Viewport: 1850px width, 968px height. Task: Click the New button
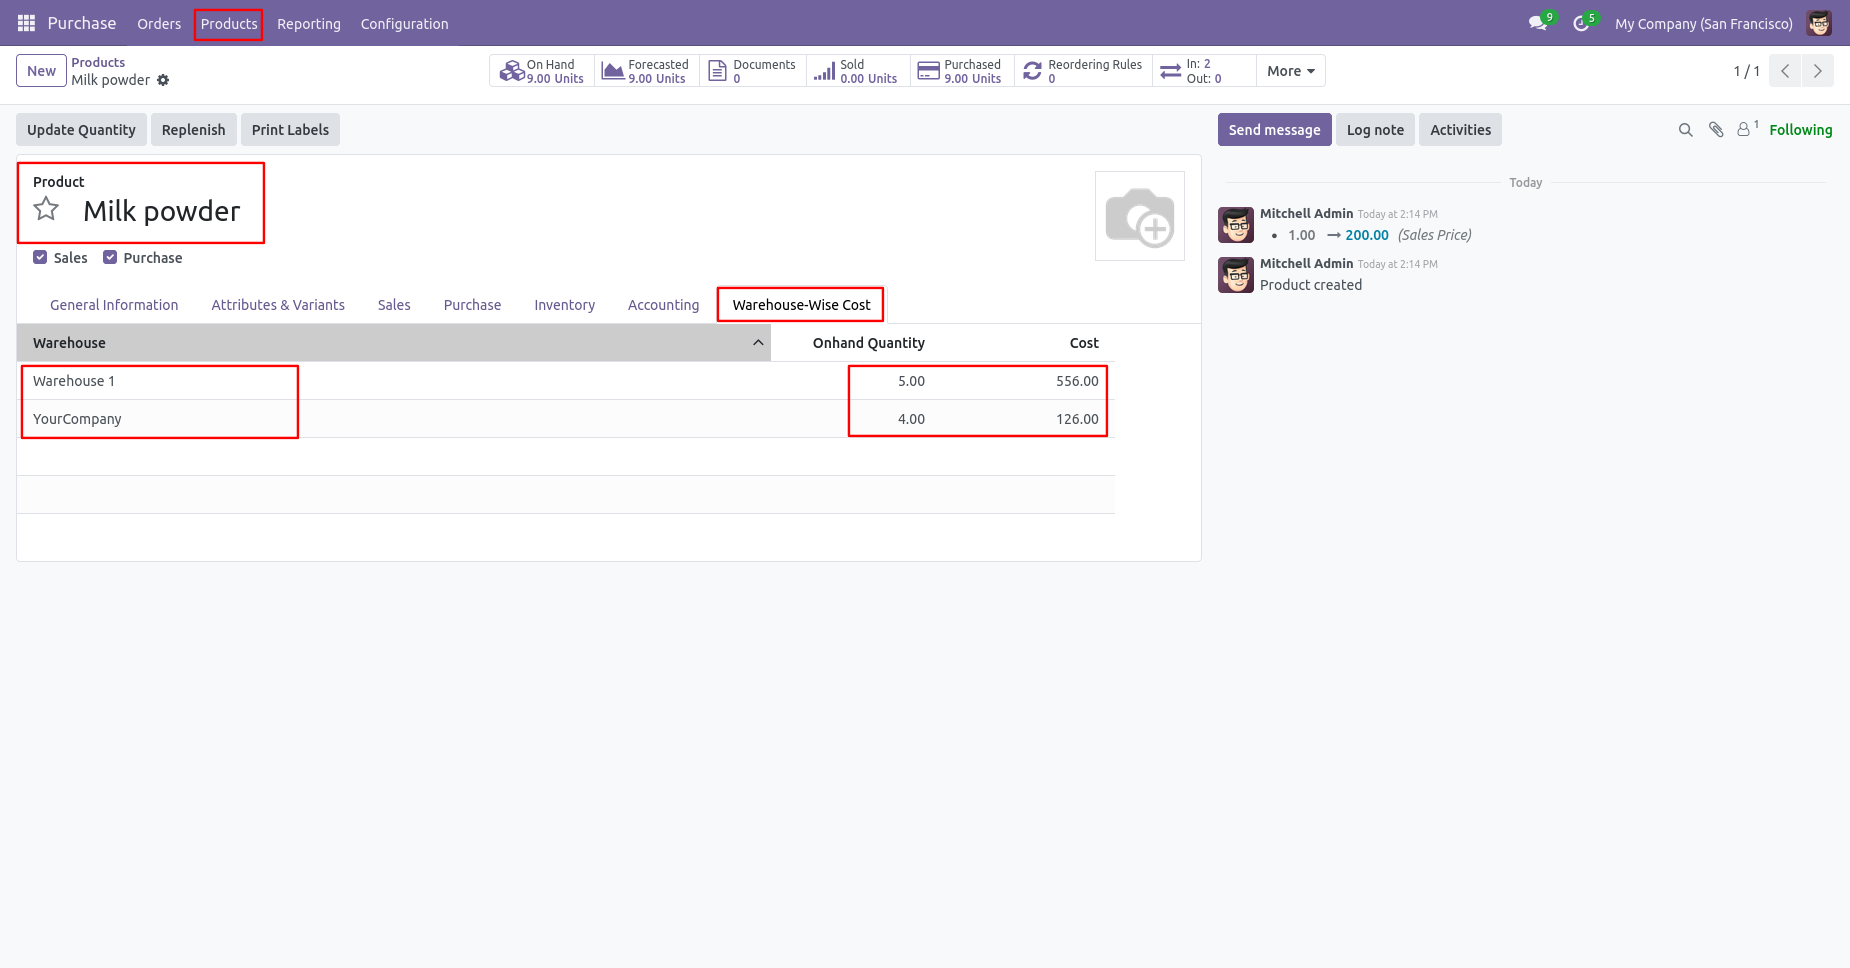pyautogui.click(x=41, y=71)
